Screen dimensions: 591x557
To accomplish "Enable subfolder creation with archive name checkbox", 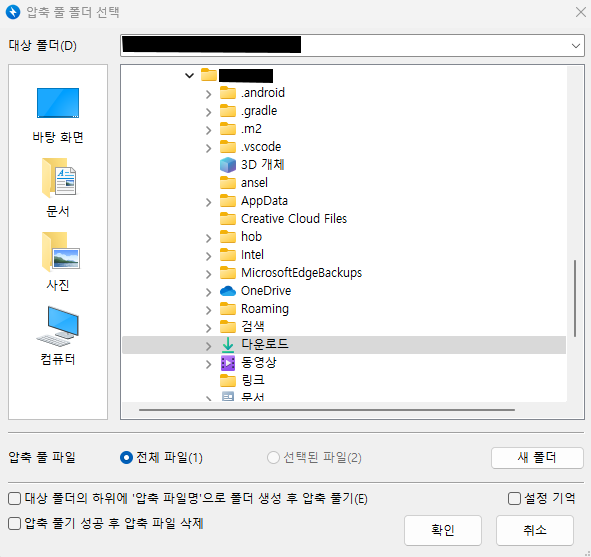I will [14, 499].
